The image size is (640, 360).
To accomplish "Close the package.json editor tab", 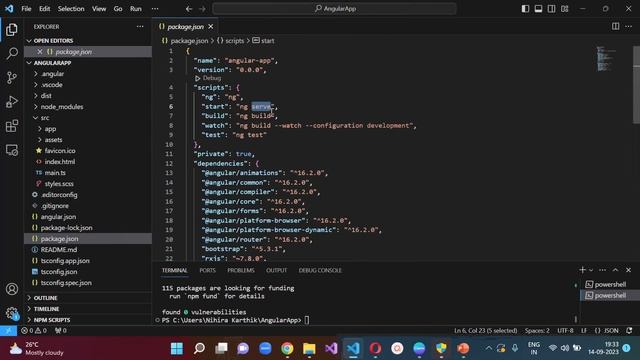I will click(211, 27).
